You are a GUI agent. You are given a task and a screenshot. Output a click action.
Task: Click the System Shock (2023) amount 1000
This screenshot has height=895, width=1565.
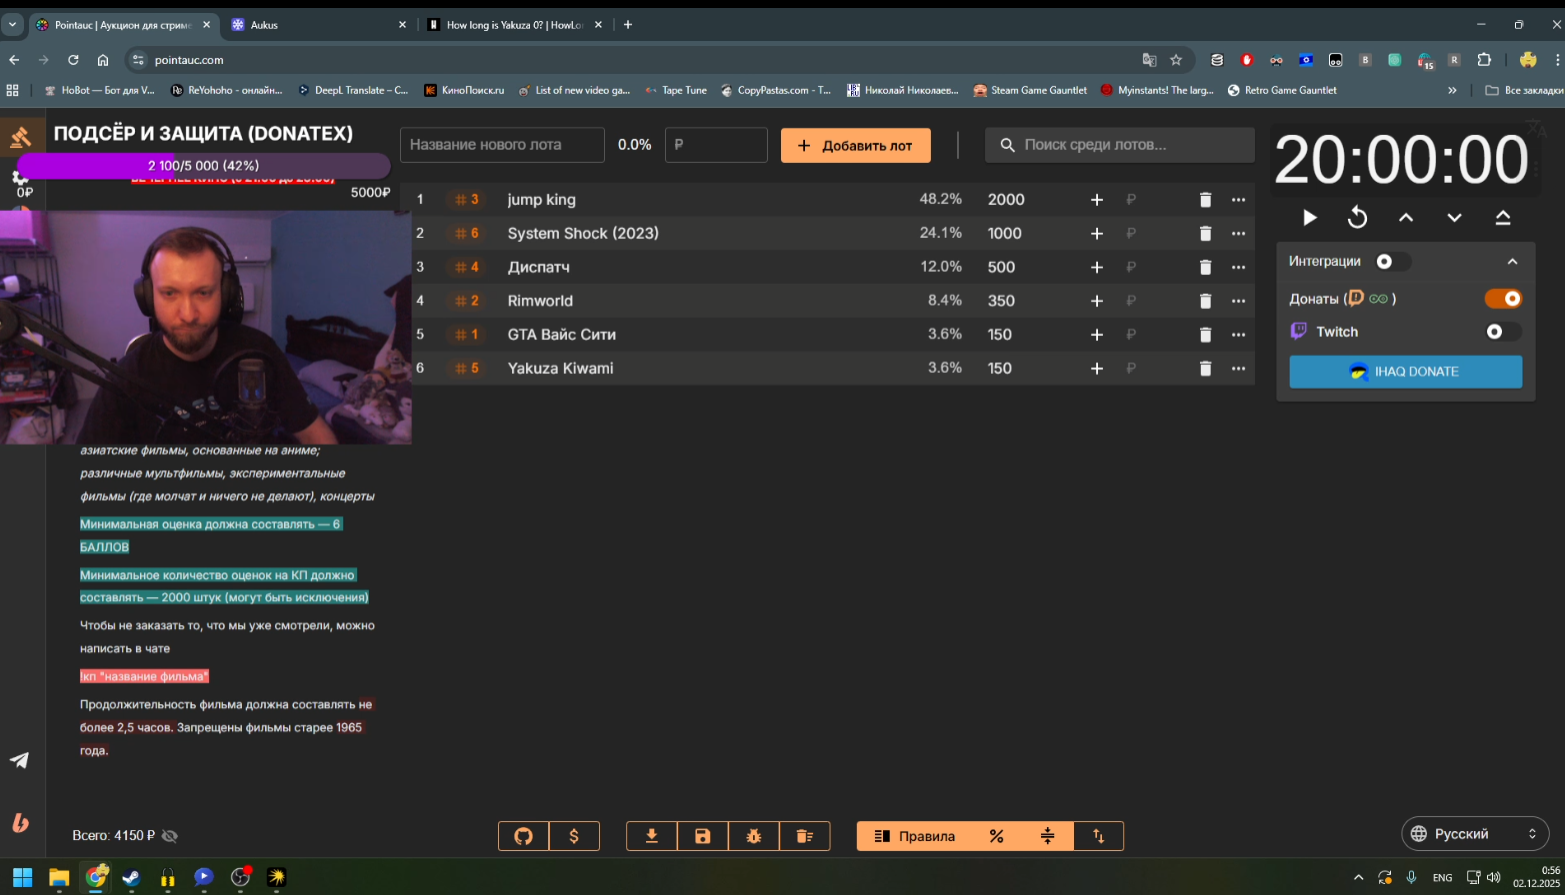1005,233
